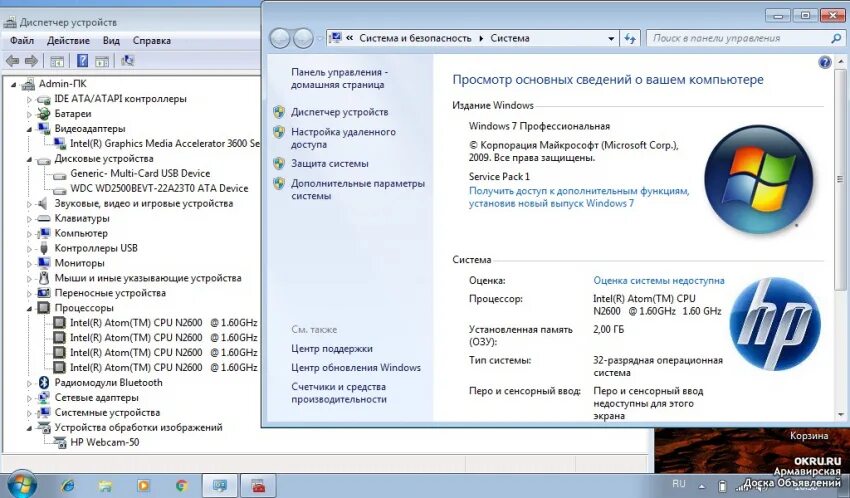Click the Mice and pointing devices icon
This screenshot has height=498, width=850.
pos(44,278)
